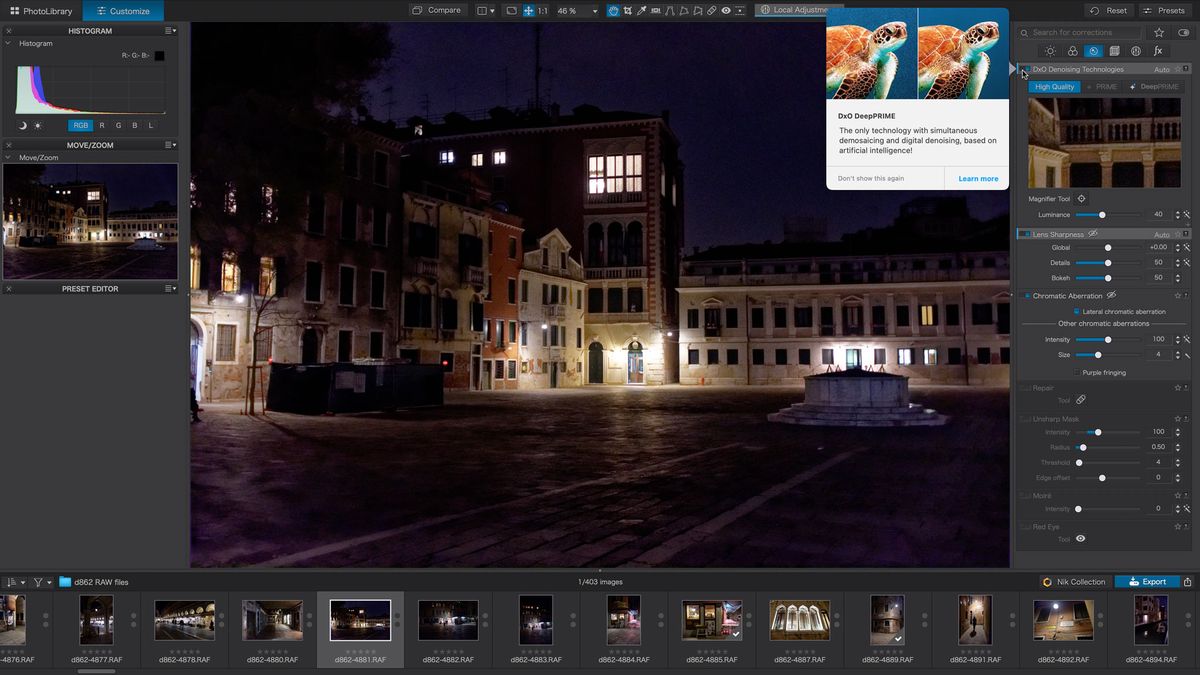Adjust the Luminance slider

coord(1107,215)
